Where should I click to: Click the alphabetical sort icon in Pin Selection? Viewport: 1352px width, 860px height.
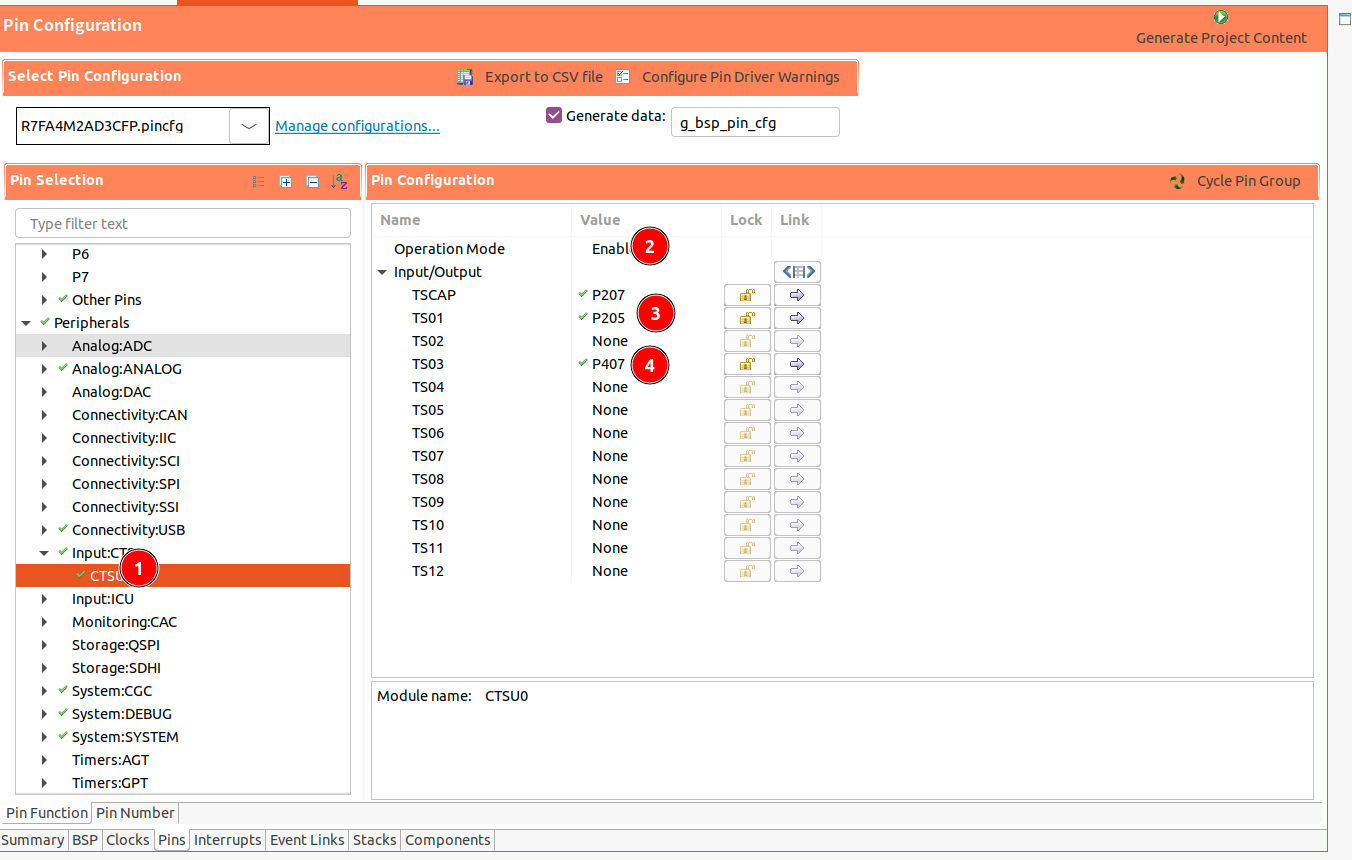click(339, 182)
